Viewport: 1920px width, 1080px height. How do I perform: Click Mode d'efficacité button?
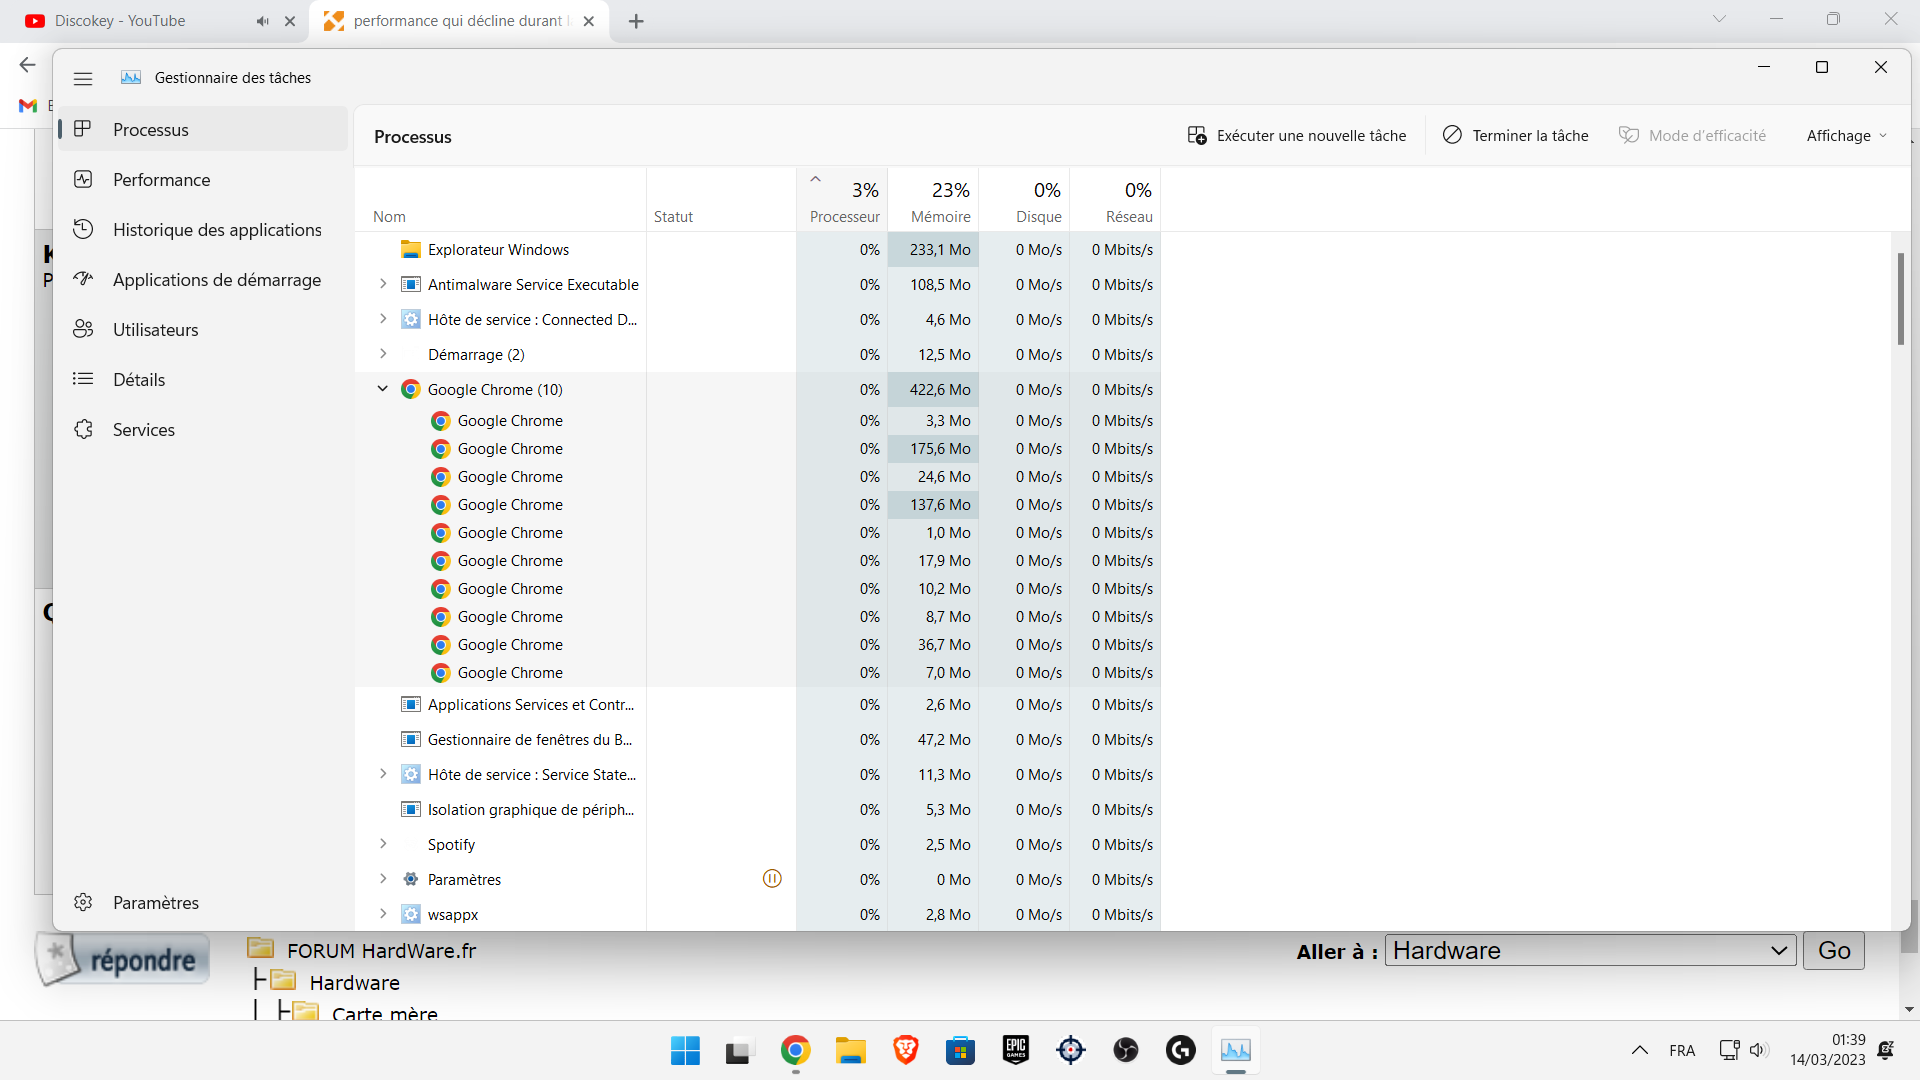tap(1692, 135)
